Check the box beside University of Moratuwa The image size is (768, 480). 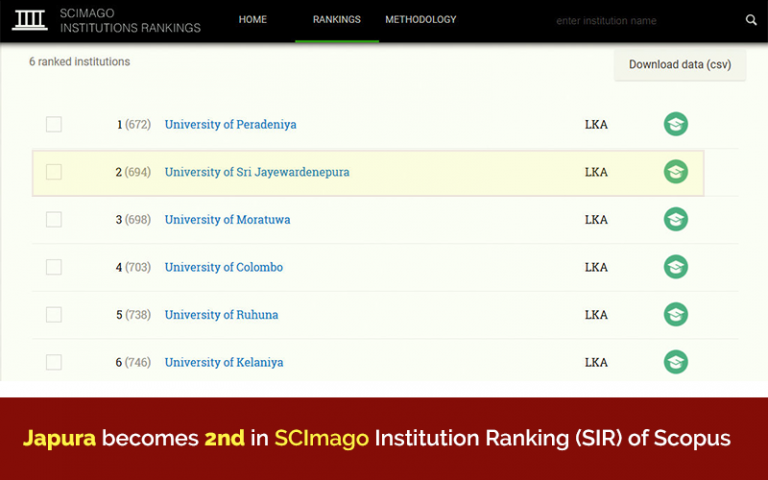tap(54, 220)
